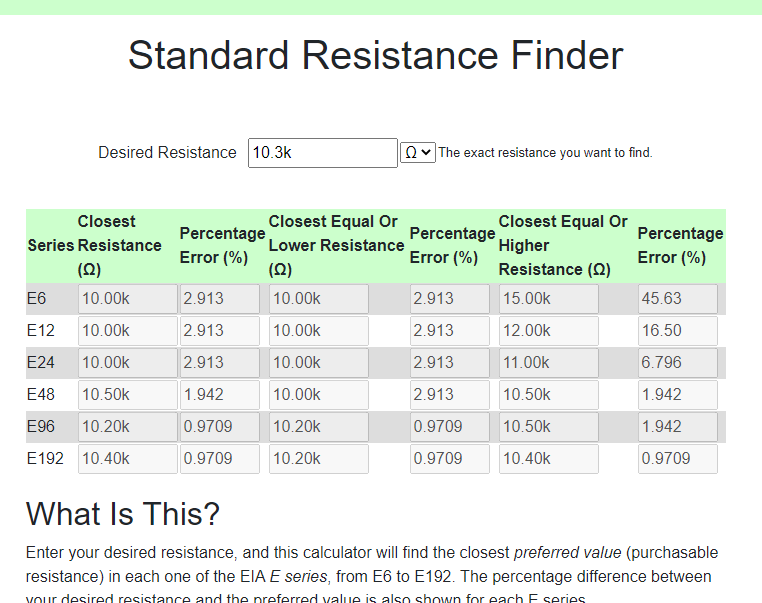This screenshot has height=603, width=762.
Task: Select the E12 higher resistance error 16.50 field
Action: (677, 331)
